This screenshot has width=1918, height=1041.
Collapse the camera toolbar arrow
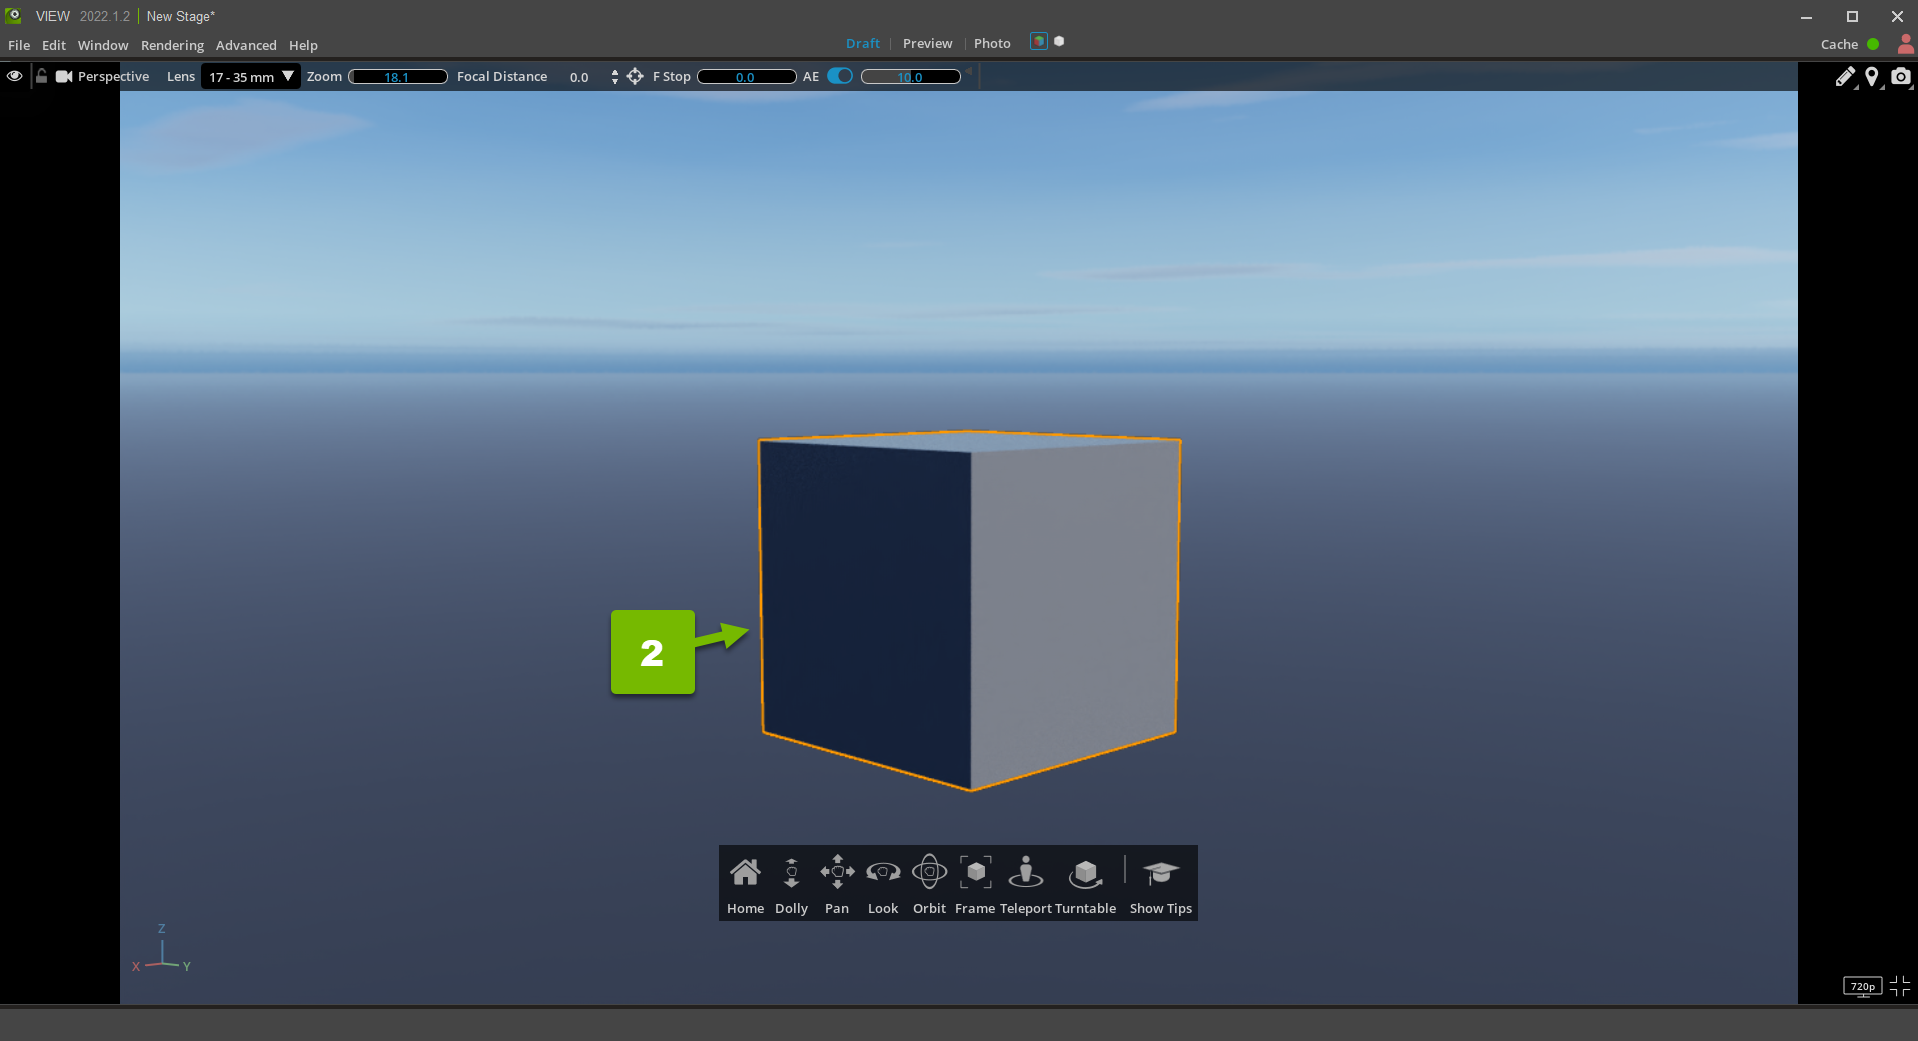pyautogui.click(x=969, y=71)
